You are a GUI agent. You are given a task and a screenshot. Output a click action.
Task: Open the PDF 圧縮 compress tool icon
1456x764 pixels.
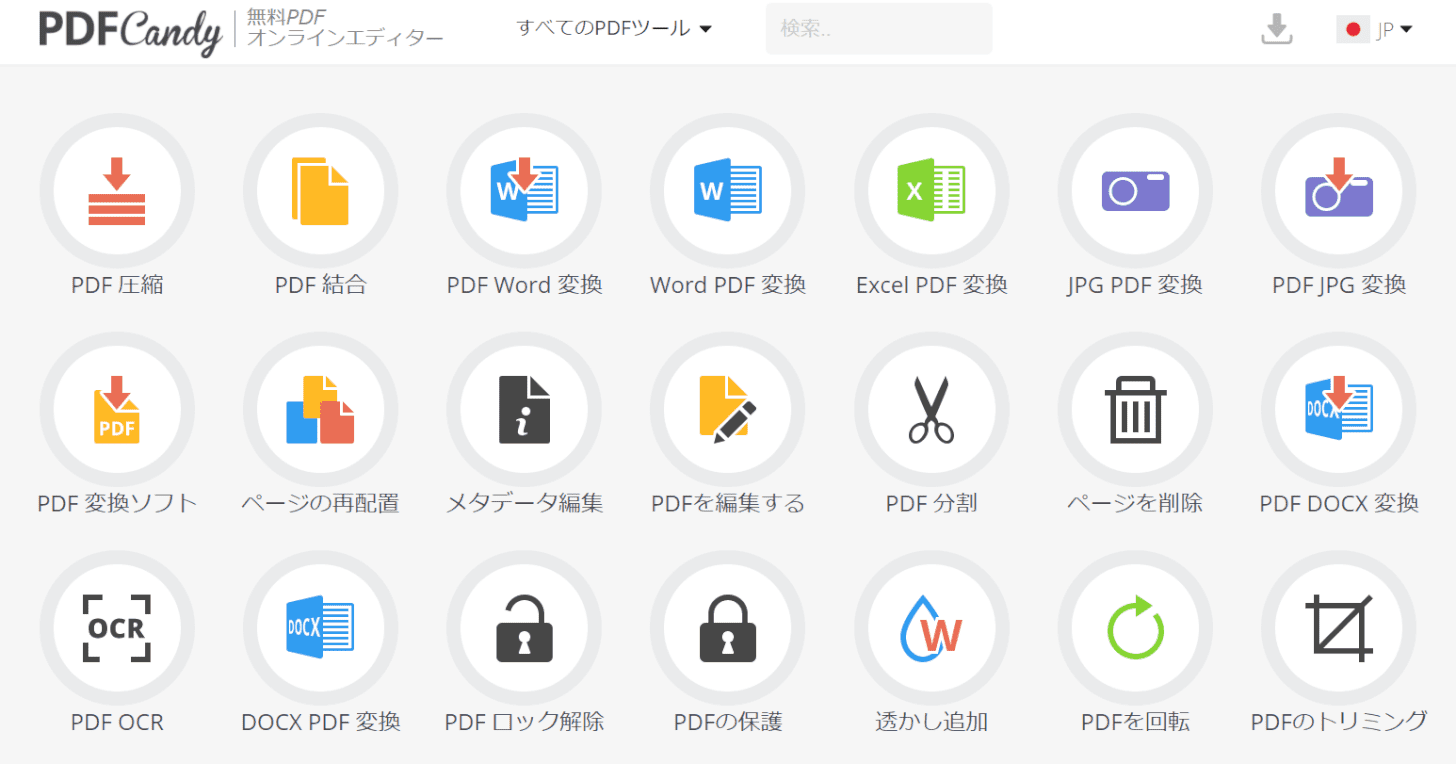(117, 191)
